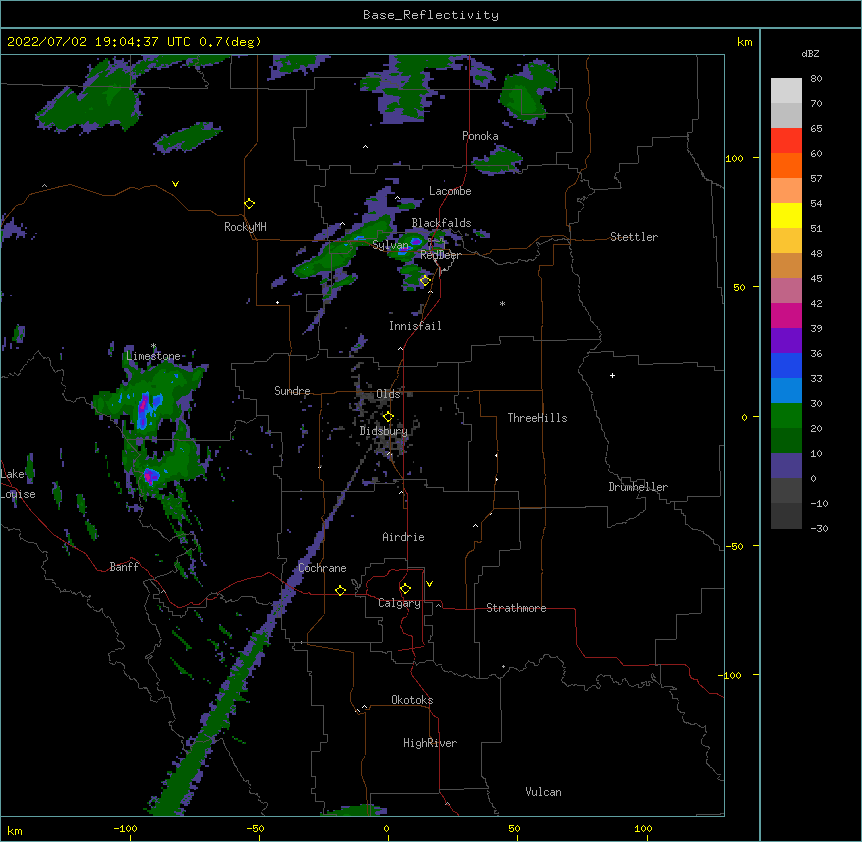862x842 pixels.
Task: Click the yellow V marker northwest of RockyMH
Action: pos(175,184)
